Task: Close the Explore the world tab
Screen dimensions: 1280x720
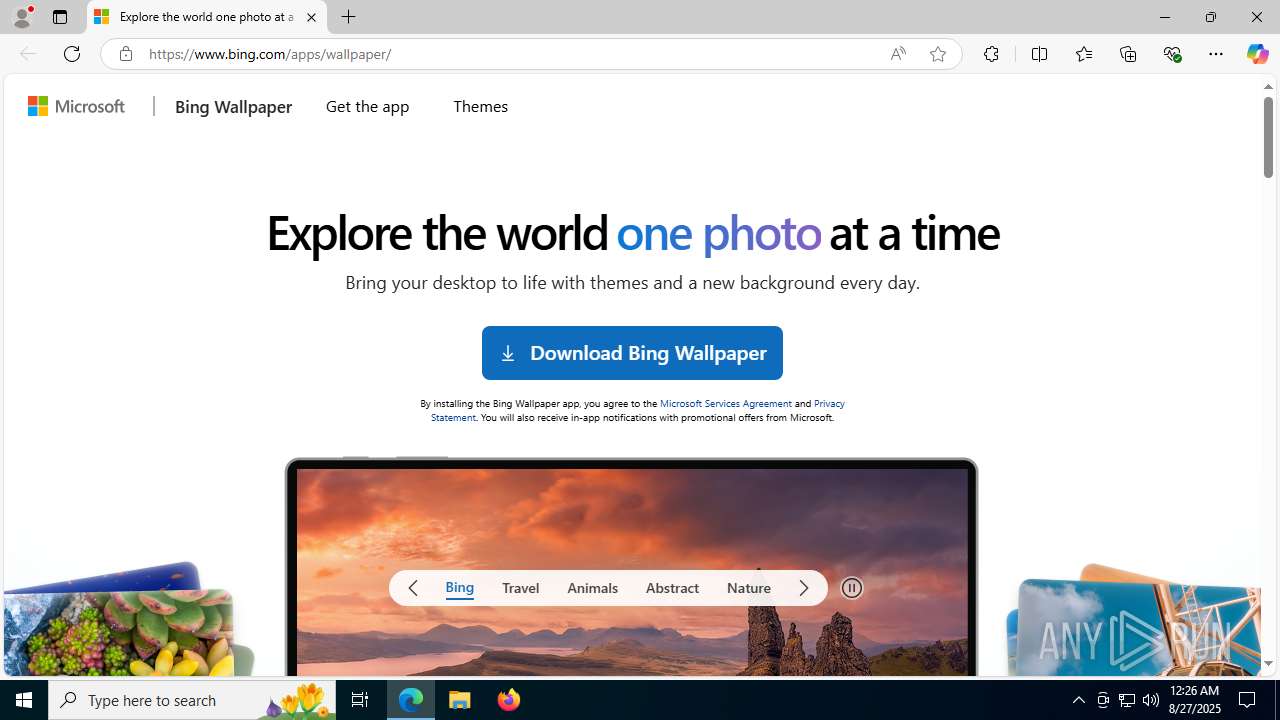Action: tap(311, 17)
